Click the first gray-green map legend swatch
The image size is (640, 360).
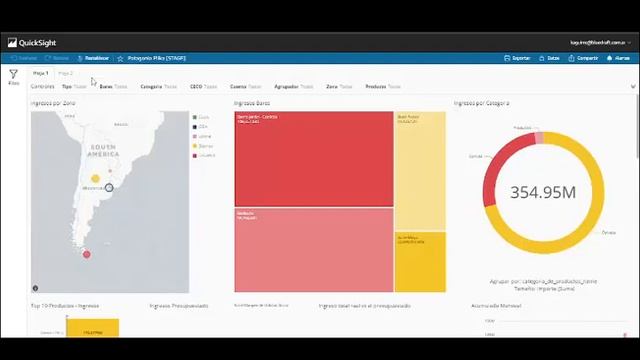195,117
